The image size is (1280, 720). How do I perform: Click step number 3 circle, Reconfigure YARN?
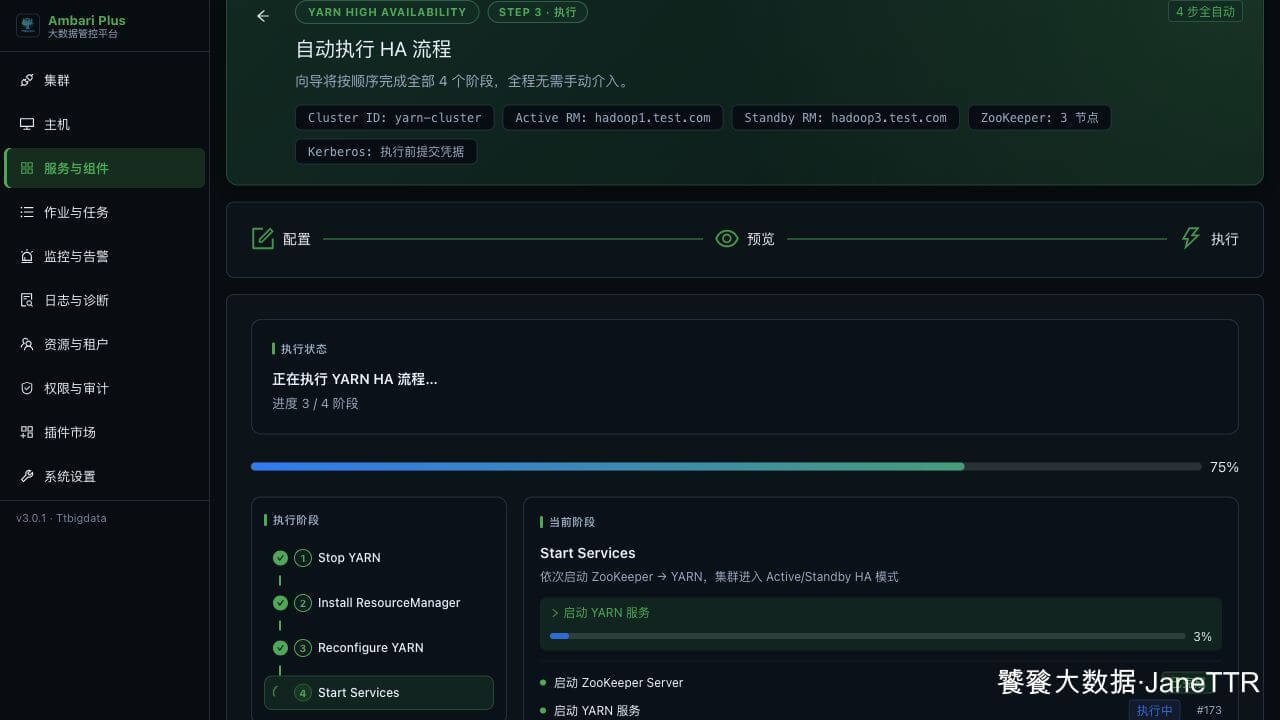click(303, 648)
